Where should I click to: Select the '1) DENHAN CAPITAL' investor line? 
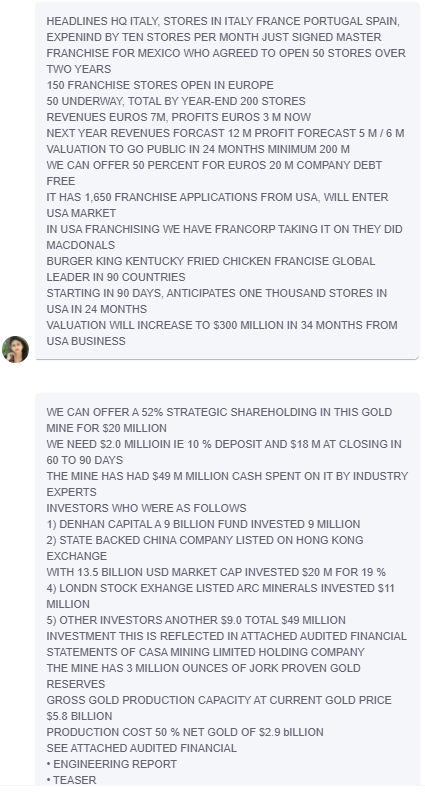pos(203,524)
